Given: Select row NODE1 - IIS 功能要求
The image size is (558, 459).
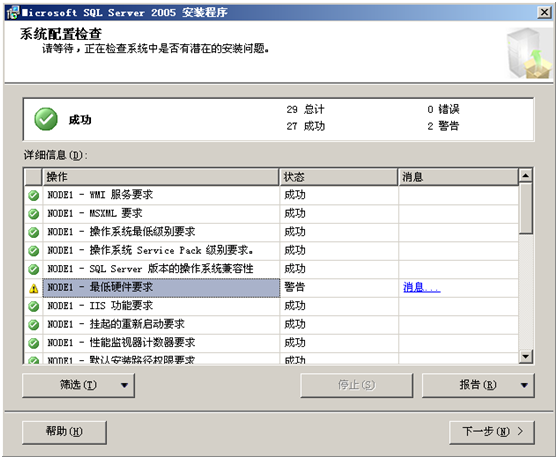Looking at the screenshot, I should (x=271, y=306).
